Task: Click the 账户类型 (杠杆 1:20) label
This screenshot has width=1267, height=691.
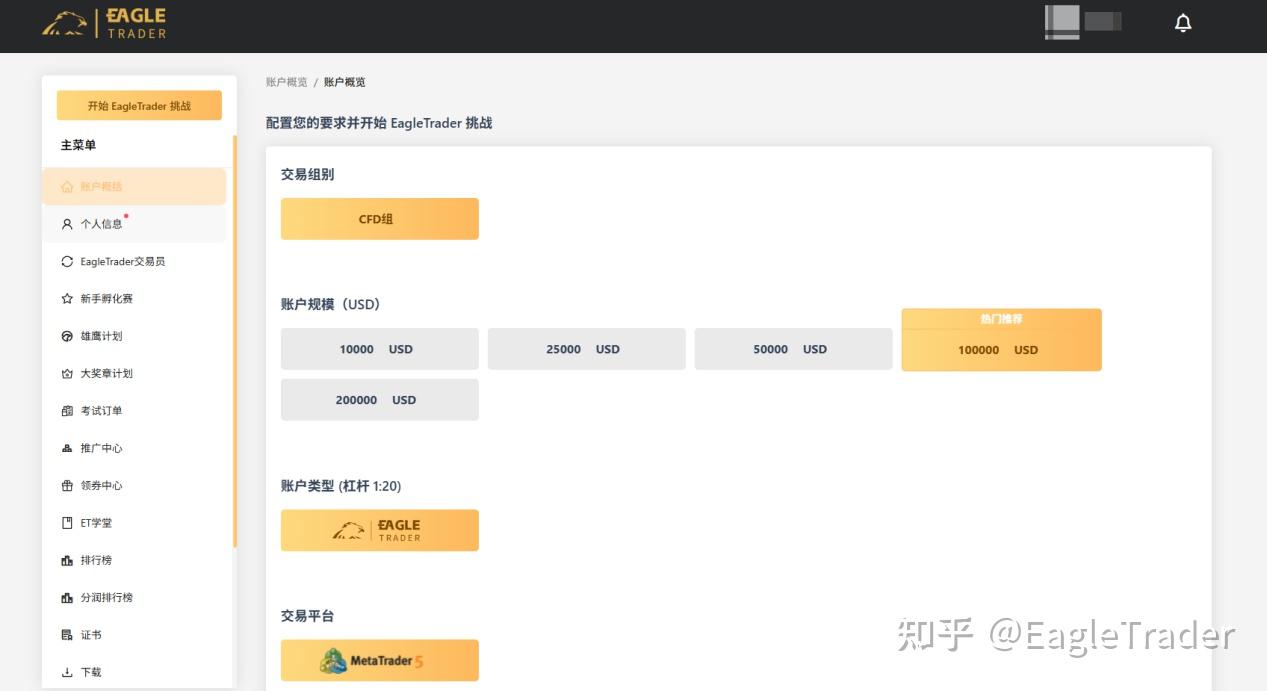Action: tap(341, 486)
